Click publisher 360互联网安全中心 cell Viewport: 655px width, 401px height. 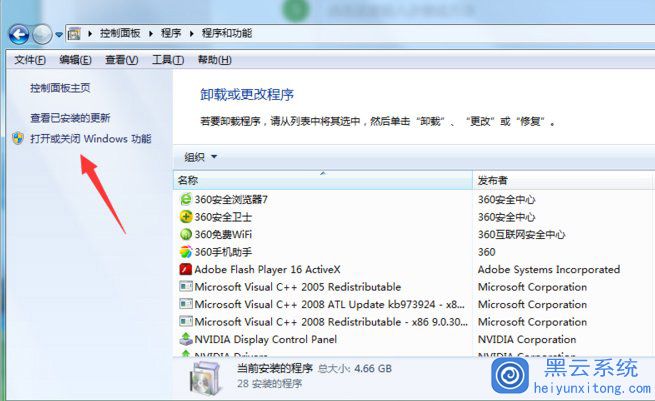click(x=521, y=235)
